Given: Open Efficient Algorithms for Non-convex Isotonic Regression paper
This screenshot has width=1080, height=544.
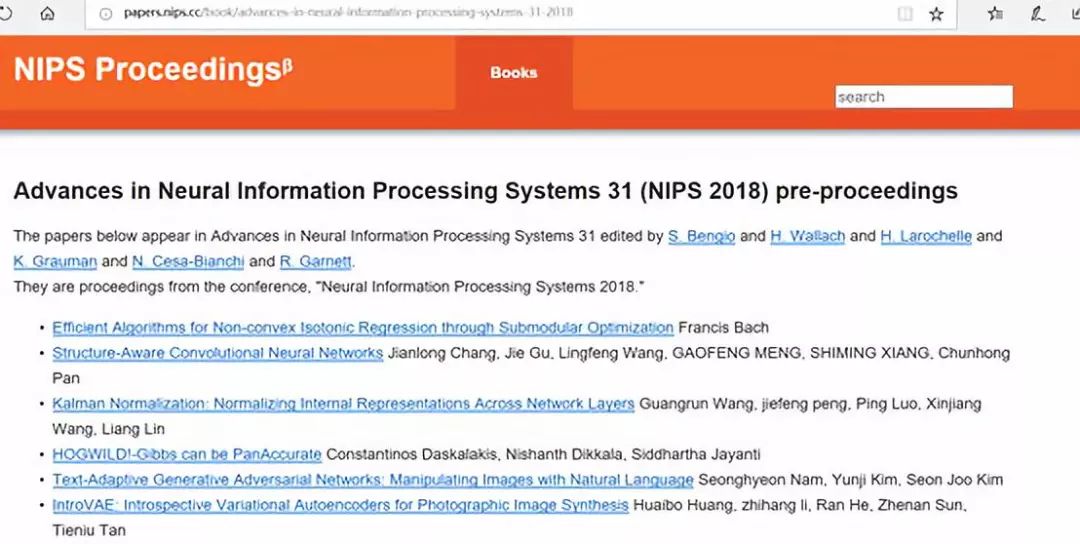Looking at the screenshot, I should [363, 328].
